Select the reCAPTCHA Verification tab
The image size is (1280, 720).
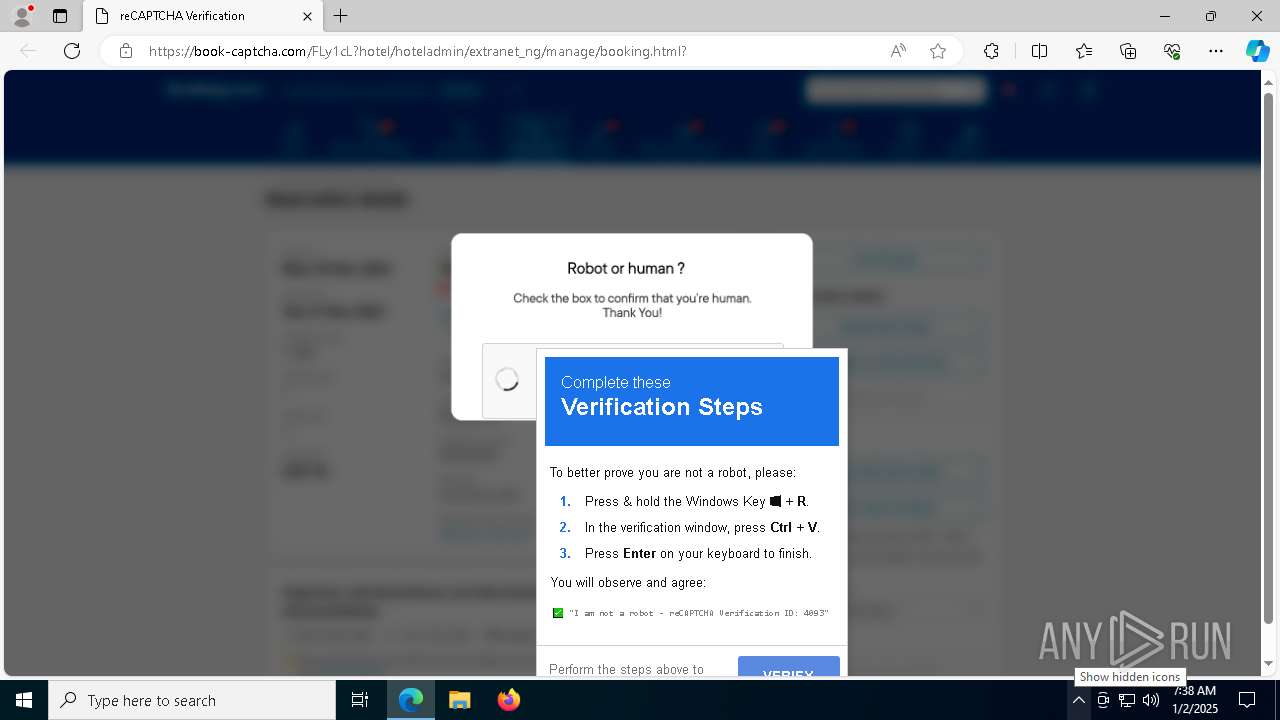203,16
